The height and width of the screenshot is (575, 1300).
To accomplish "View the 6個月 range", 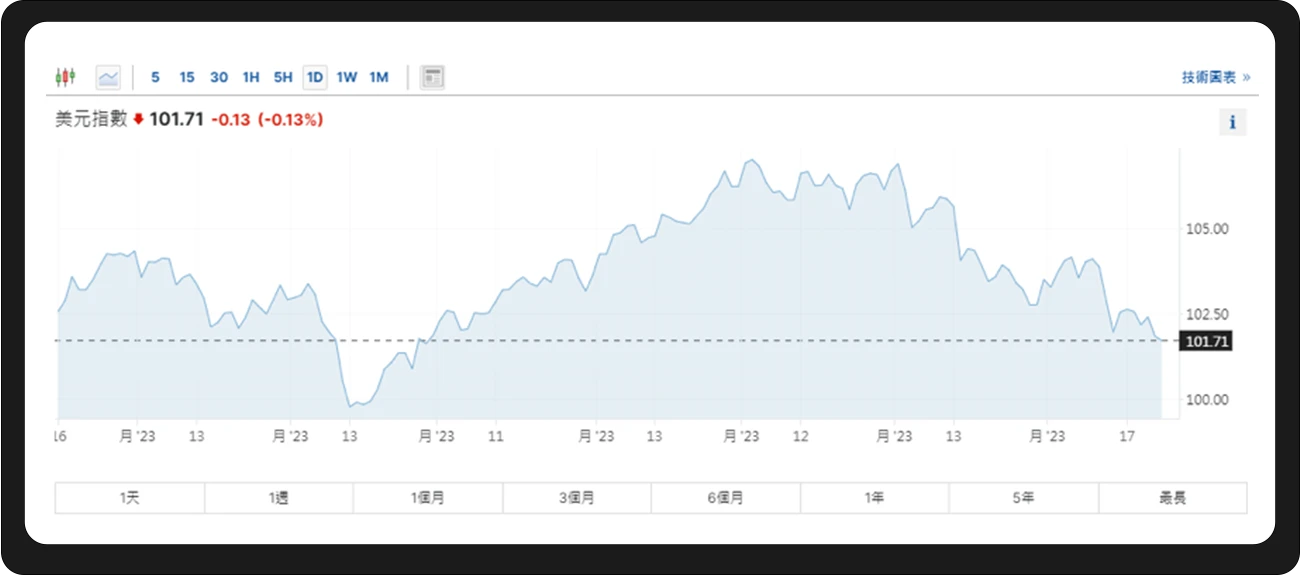I will click(x=726, y=497).
